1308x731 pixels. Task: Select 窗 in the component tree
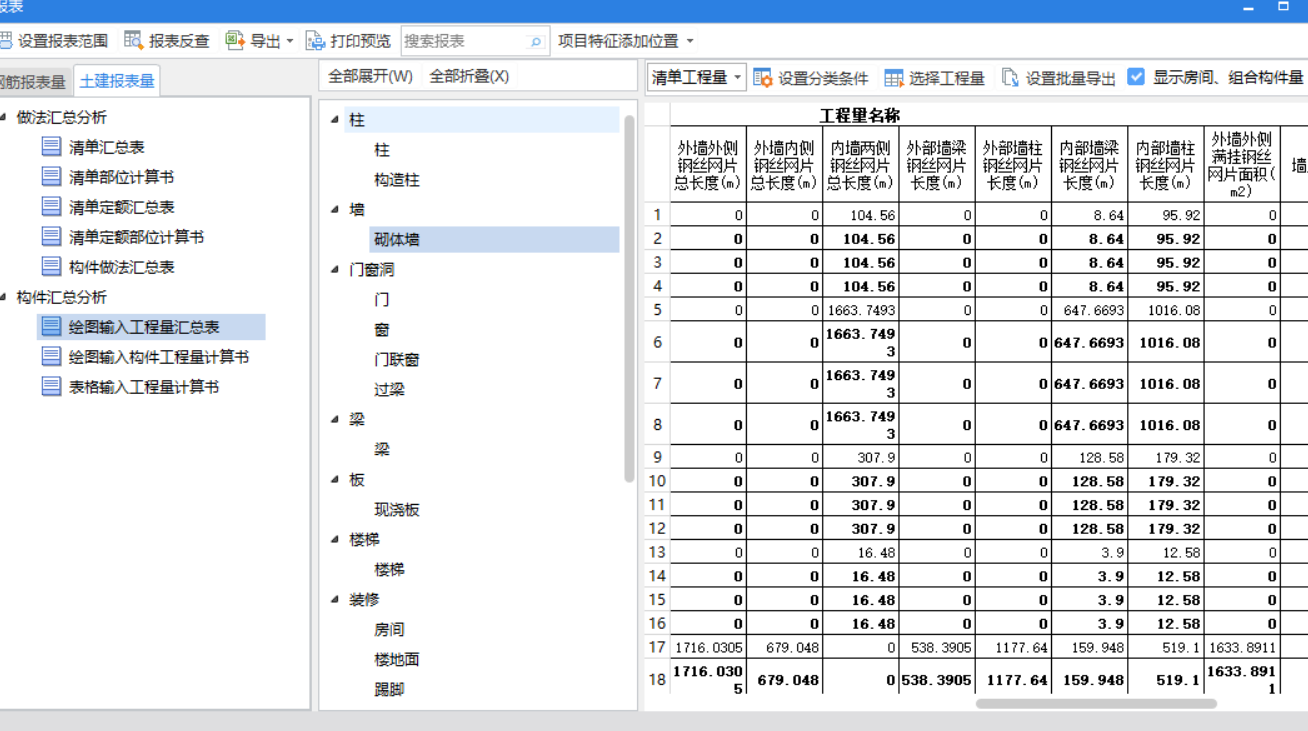point(382,330)
